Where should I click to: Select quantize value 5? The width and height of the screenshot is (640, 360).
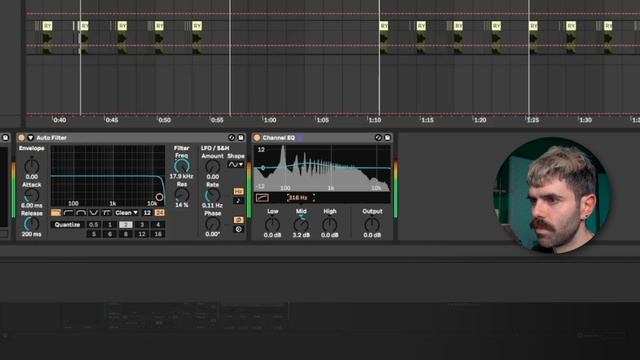tap(93, 234)
